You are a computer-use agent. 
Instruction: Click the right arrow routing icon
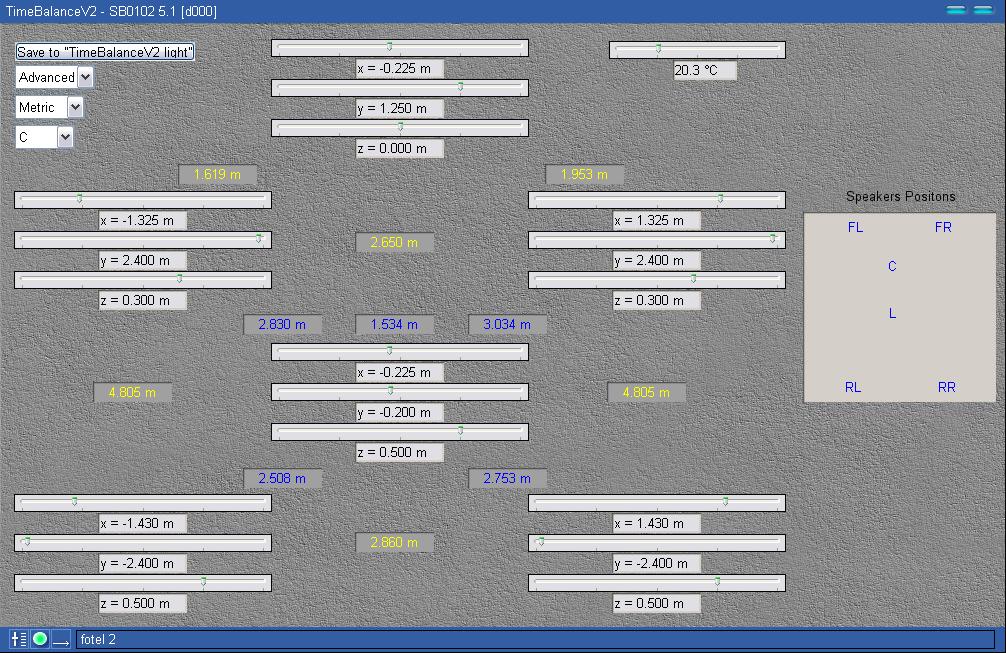[61, 640]
